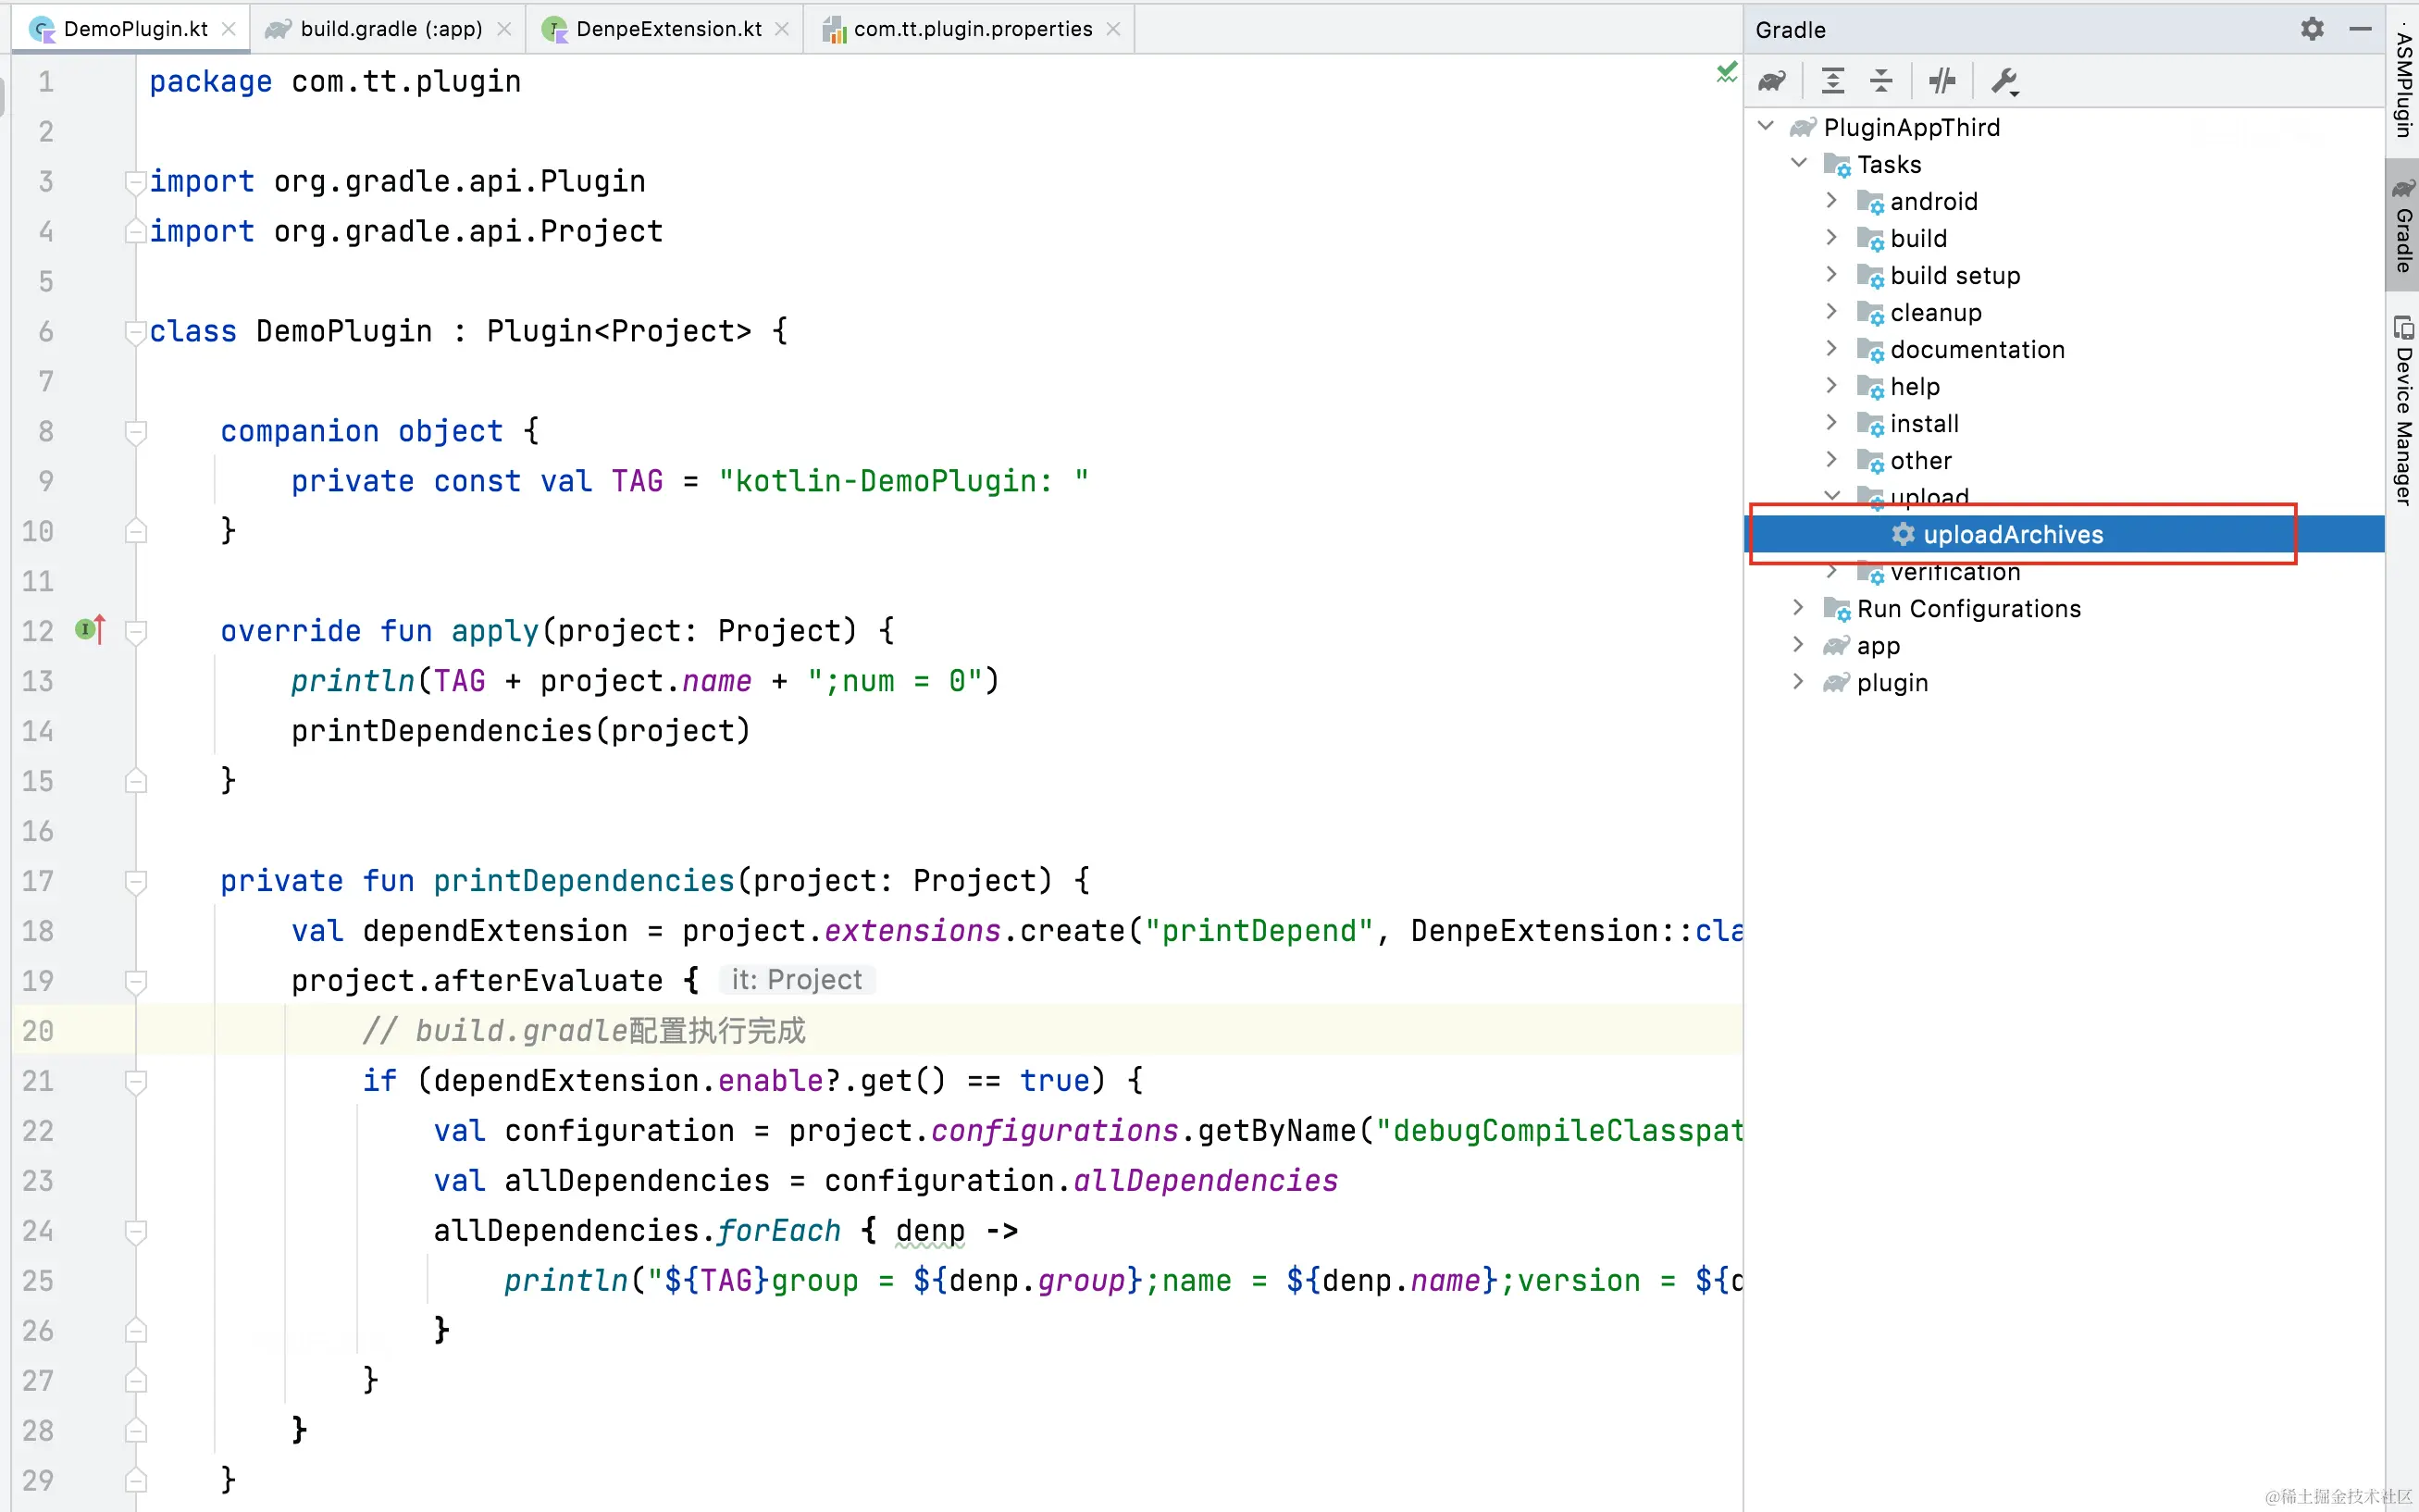The image size is (2419, 1512).
Task: Click the green inspection checkmark in editor
Action: [1726, 72]
